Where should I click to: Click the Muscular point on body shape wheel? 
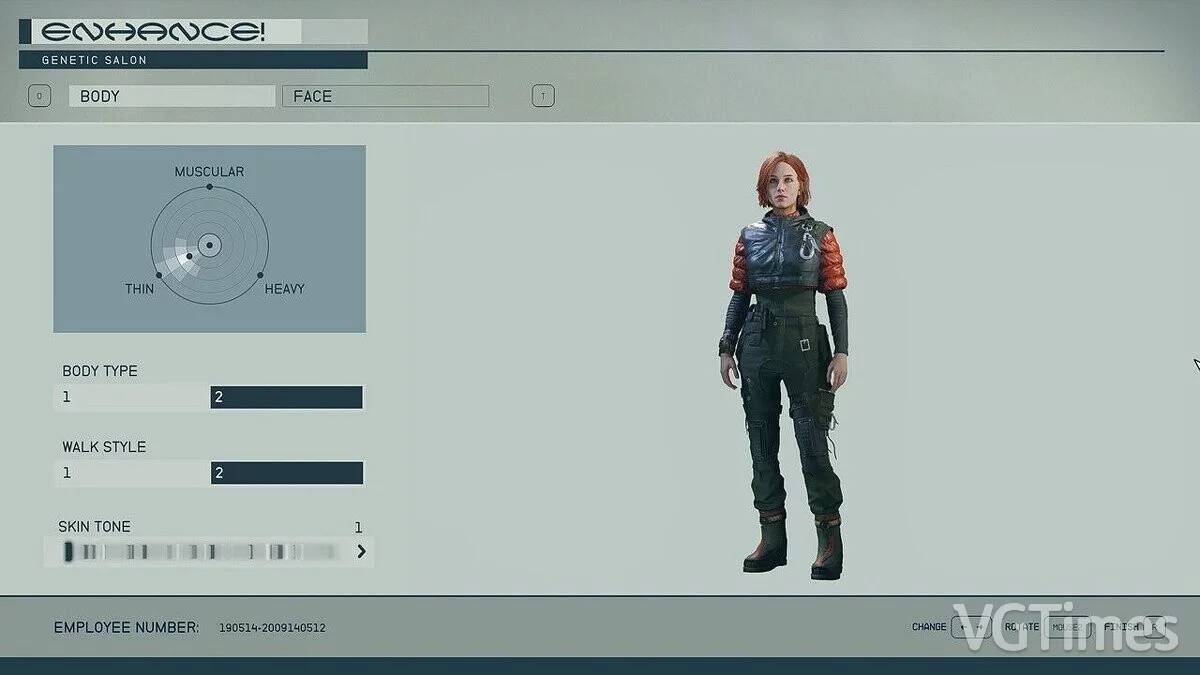[x=209, y=187]
